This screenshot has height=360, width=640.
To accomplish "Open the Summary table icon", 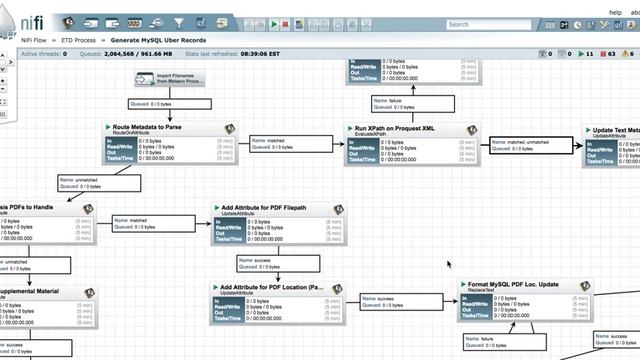I will pos(550,25).
